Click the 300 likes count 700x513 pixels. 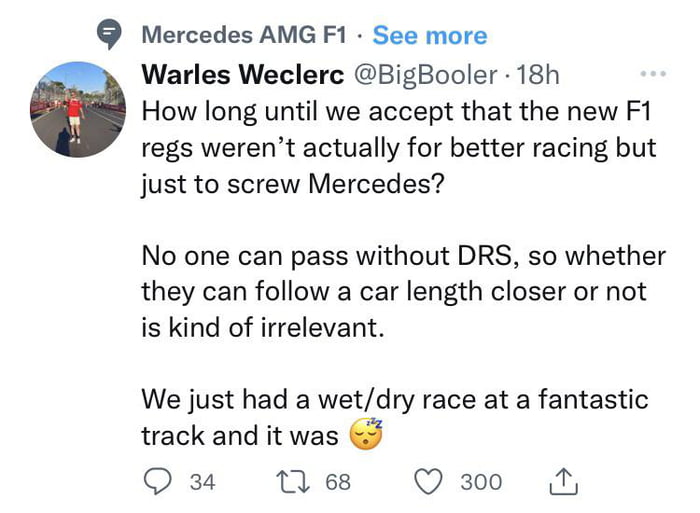[x=480, y=481]
